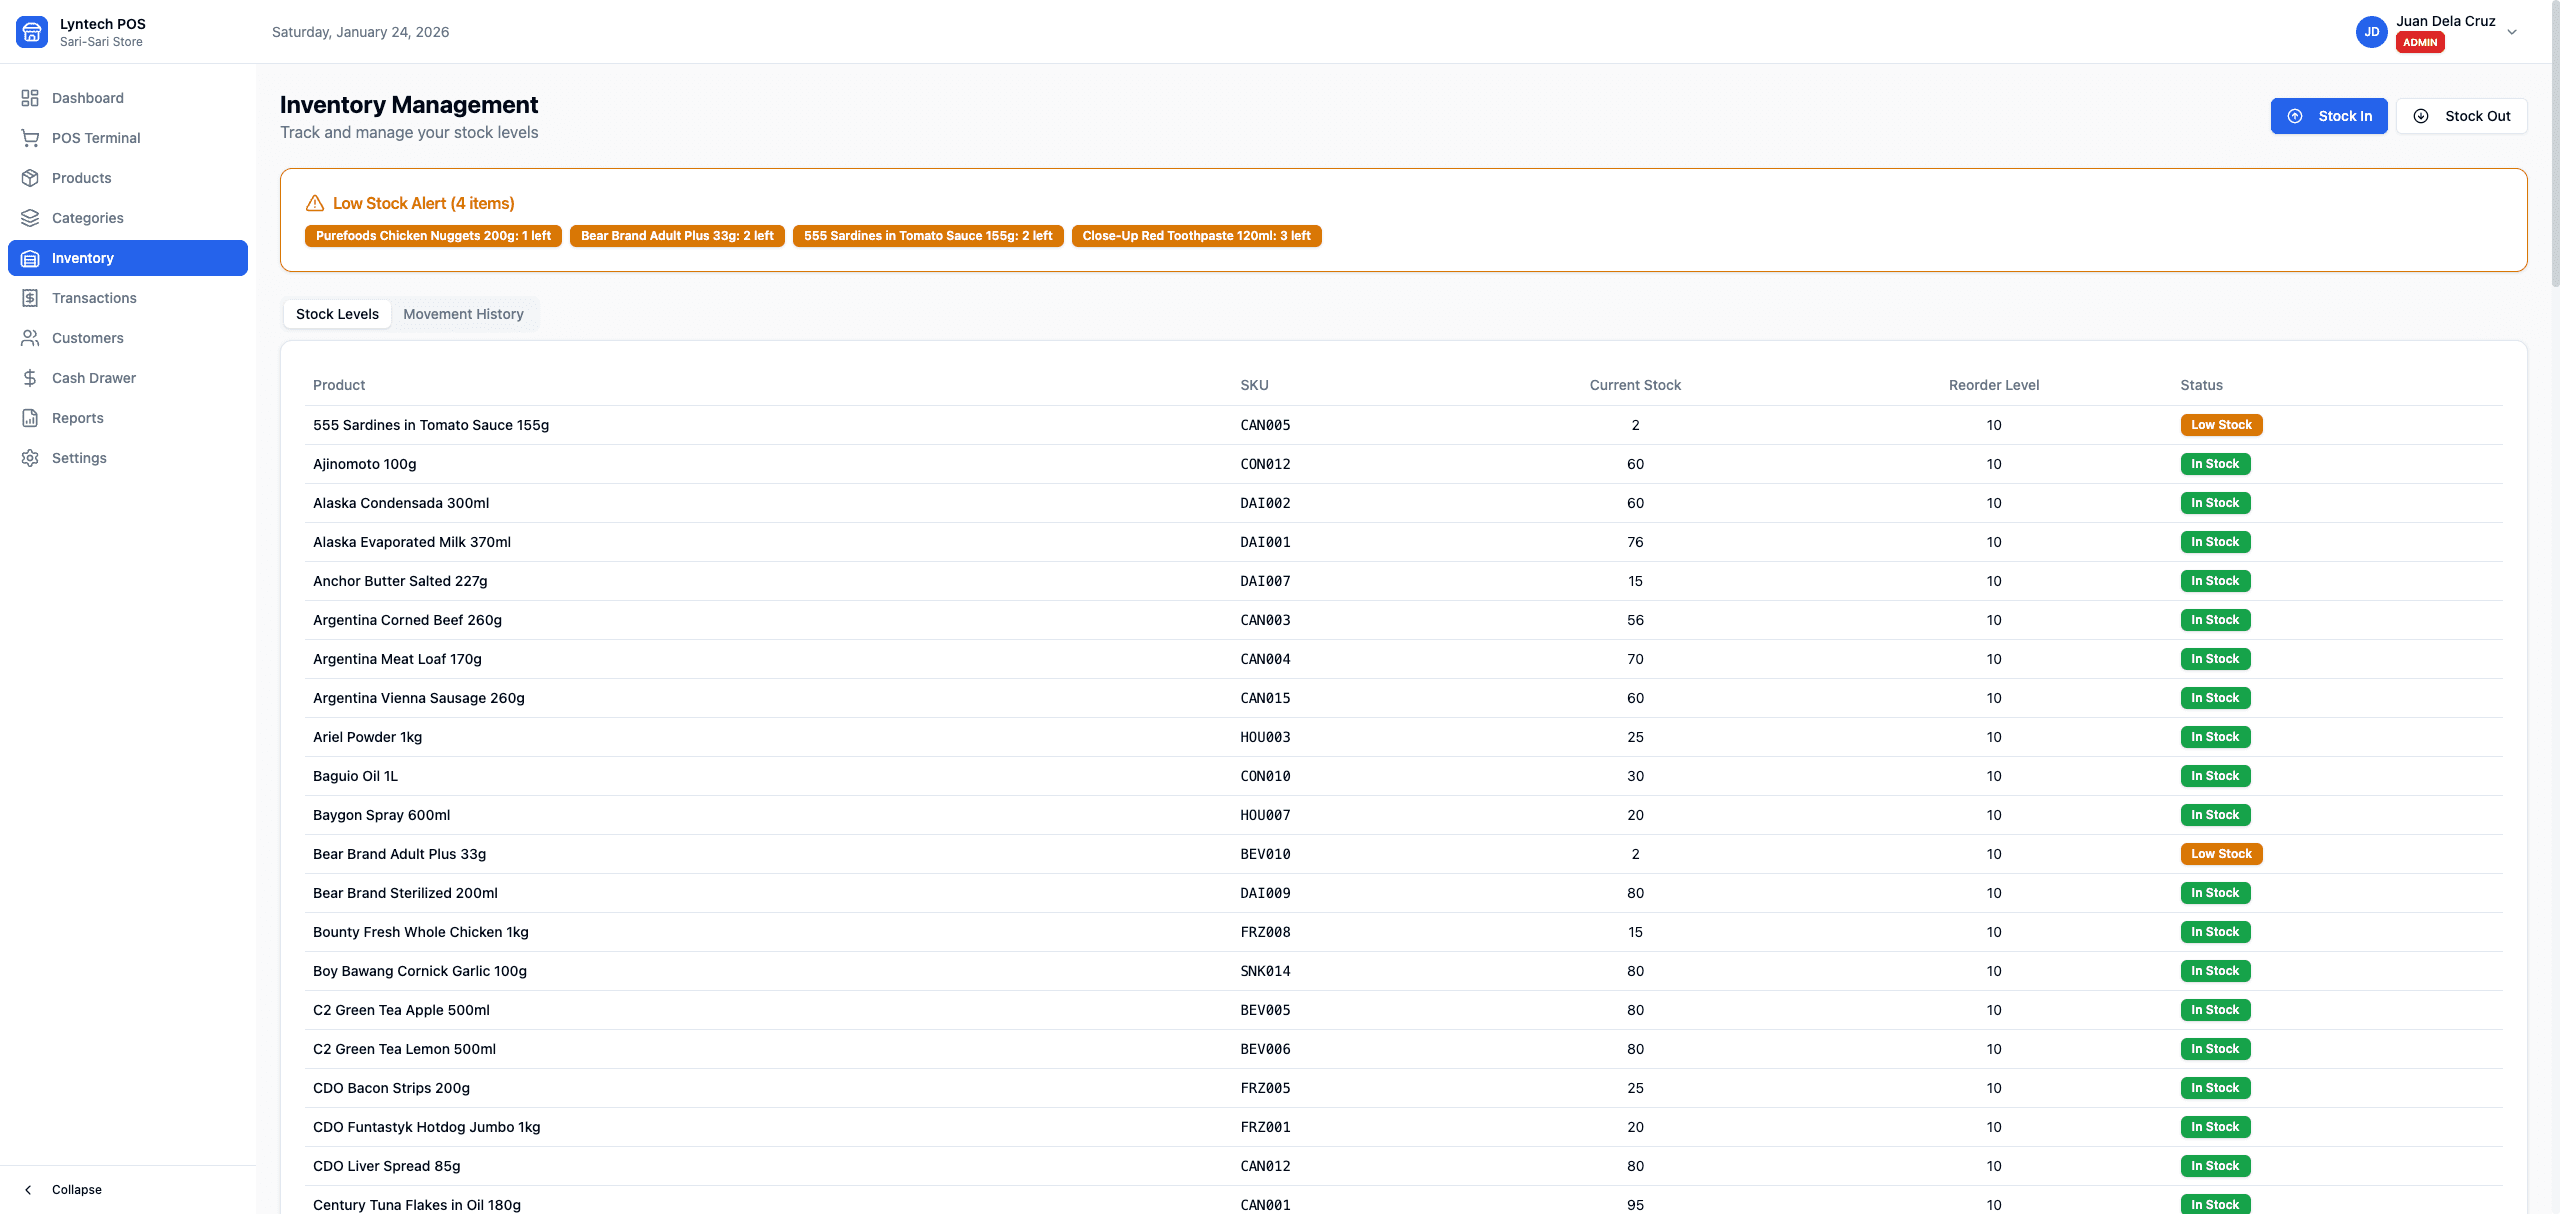Click the down-arrow icon in Stock Out
The width and height of the screenshot is (2560, 1214).
coord(2421,116)
